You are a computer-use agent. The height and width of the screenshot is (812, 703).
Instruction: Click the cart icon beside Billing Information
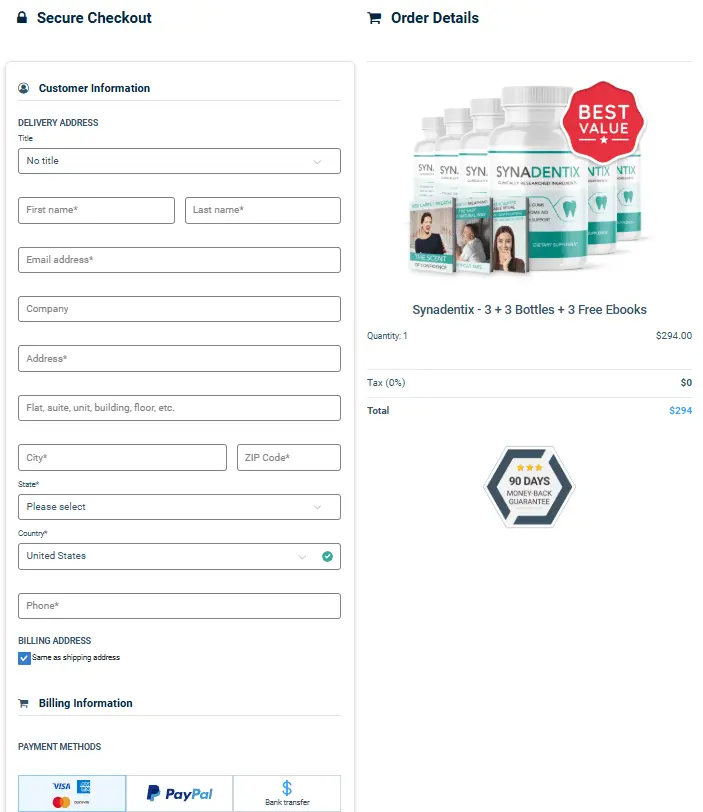[x=23, y=703]
